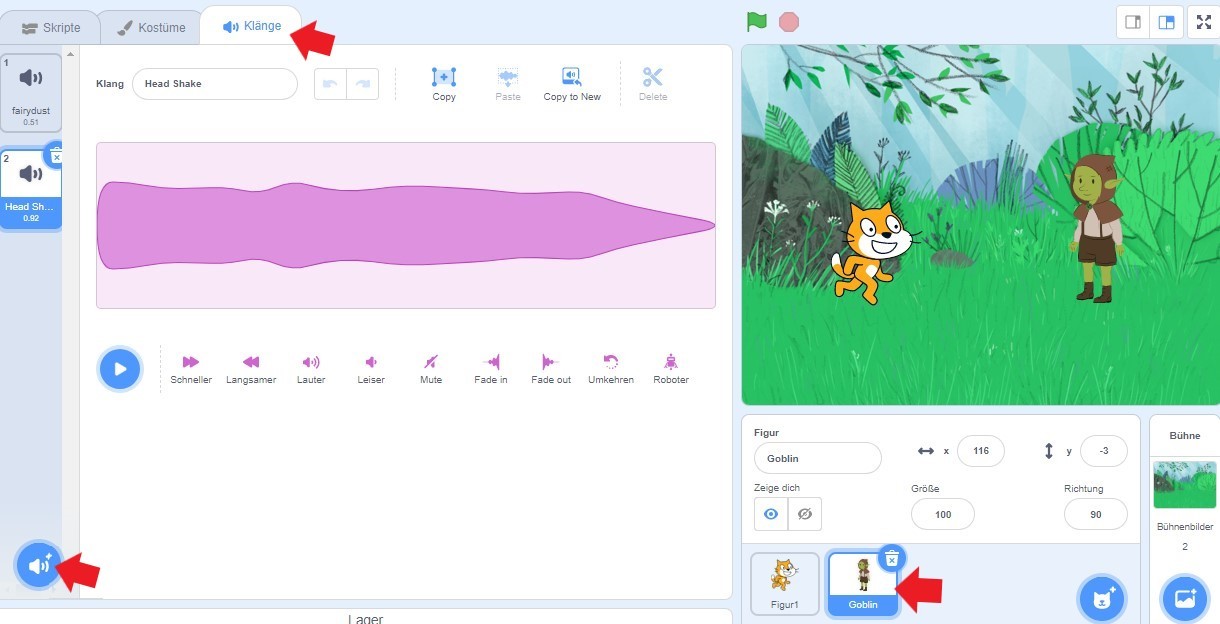Open the choose a backdrop button
Screen dimensions: 1220x624
point(1186,598)
